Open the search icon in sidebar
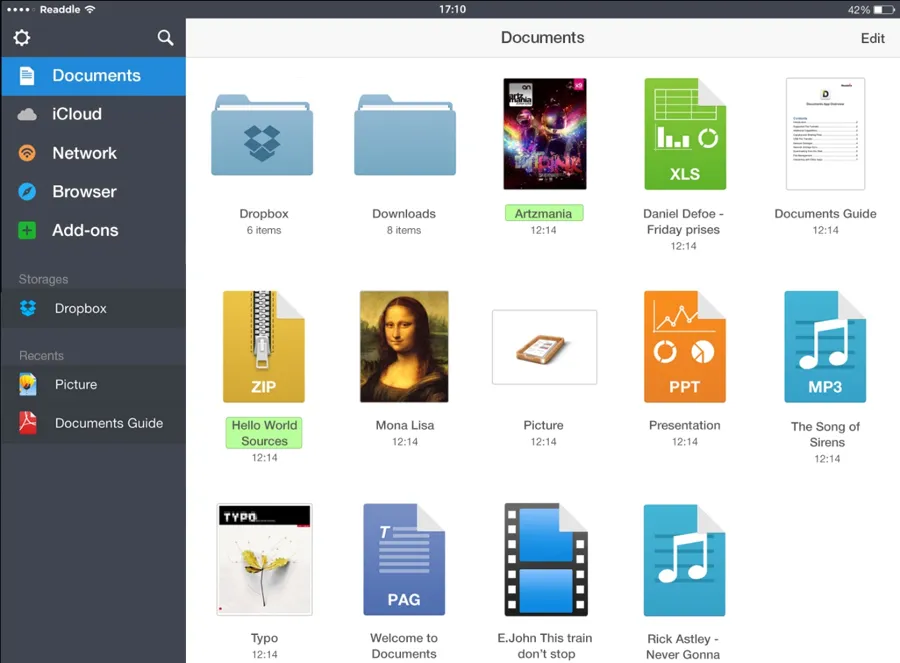The width and height of the screenshot is (900, 663). click(166, 38)
